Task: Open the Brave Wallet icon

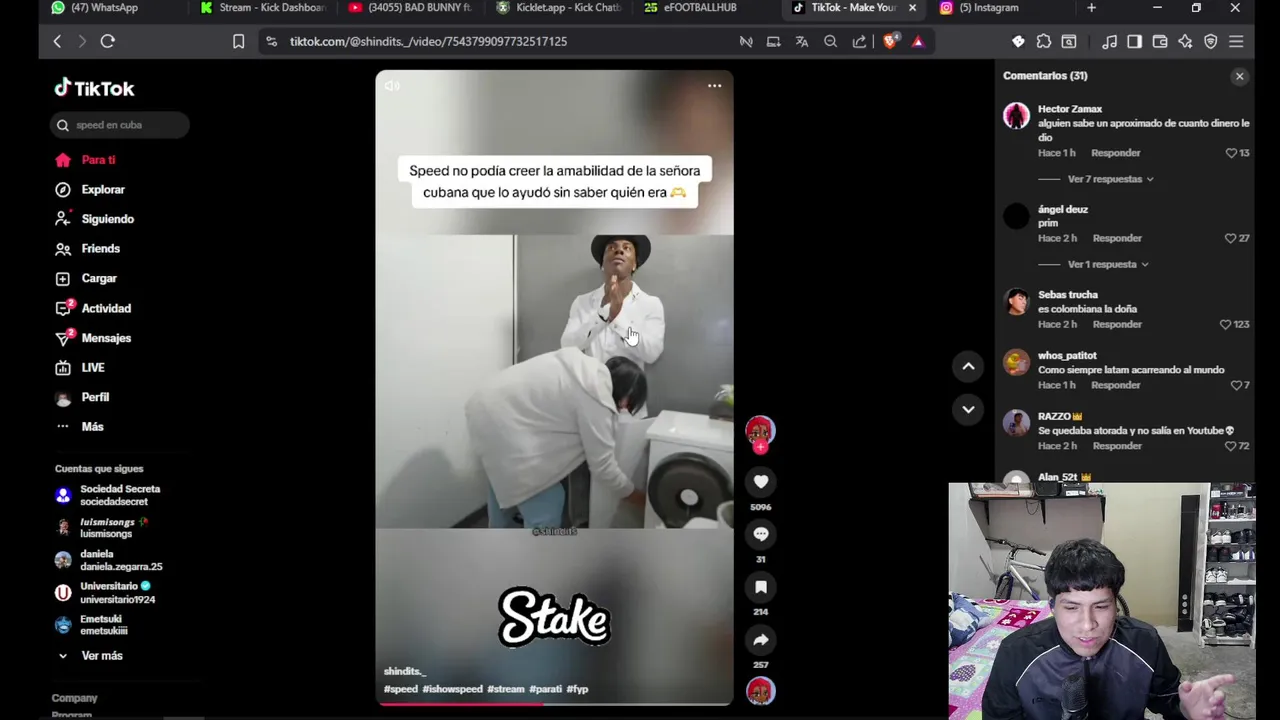Action: point(1160,41)
